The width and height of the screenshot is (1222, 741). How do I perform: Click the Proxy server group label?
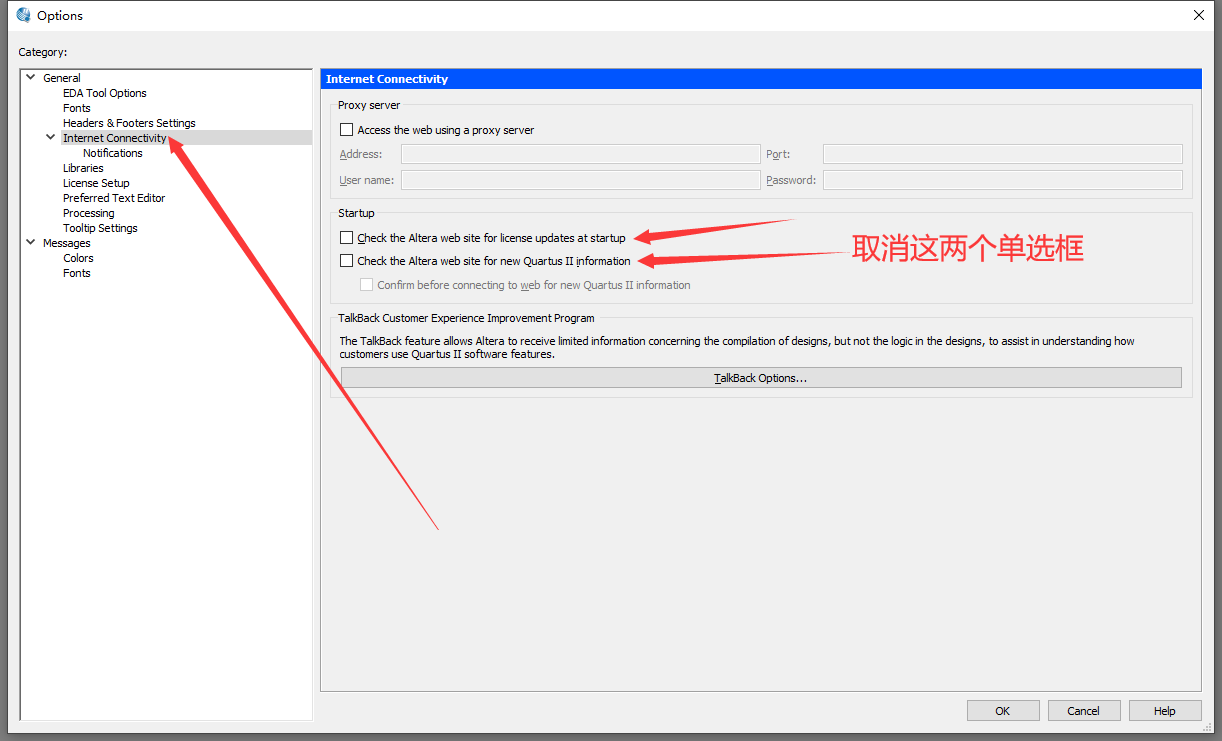[x=369, y=105]
